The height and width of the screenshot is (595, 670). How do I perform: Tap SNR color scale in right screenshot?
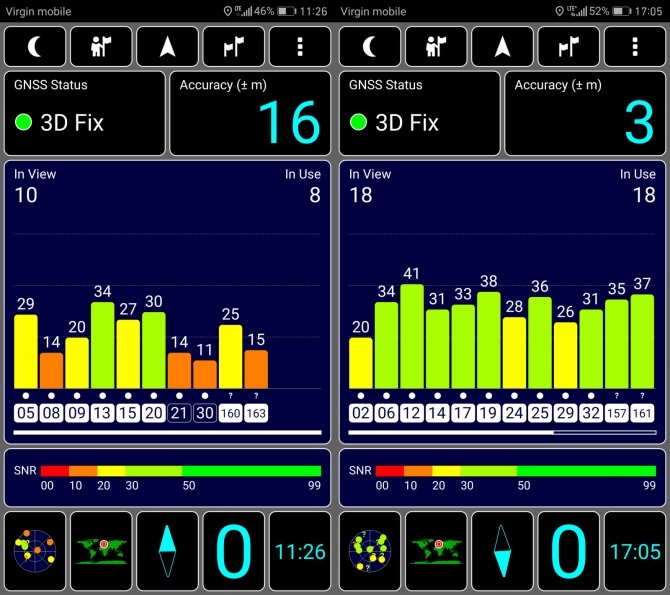516,471
